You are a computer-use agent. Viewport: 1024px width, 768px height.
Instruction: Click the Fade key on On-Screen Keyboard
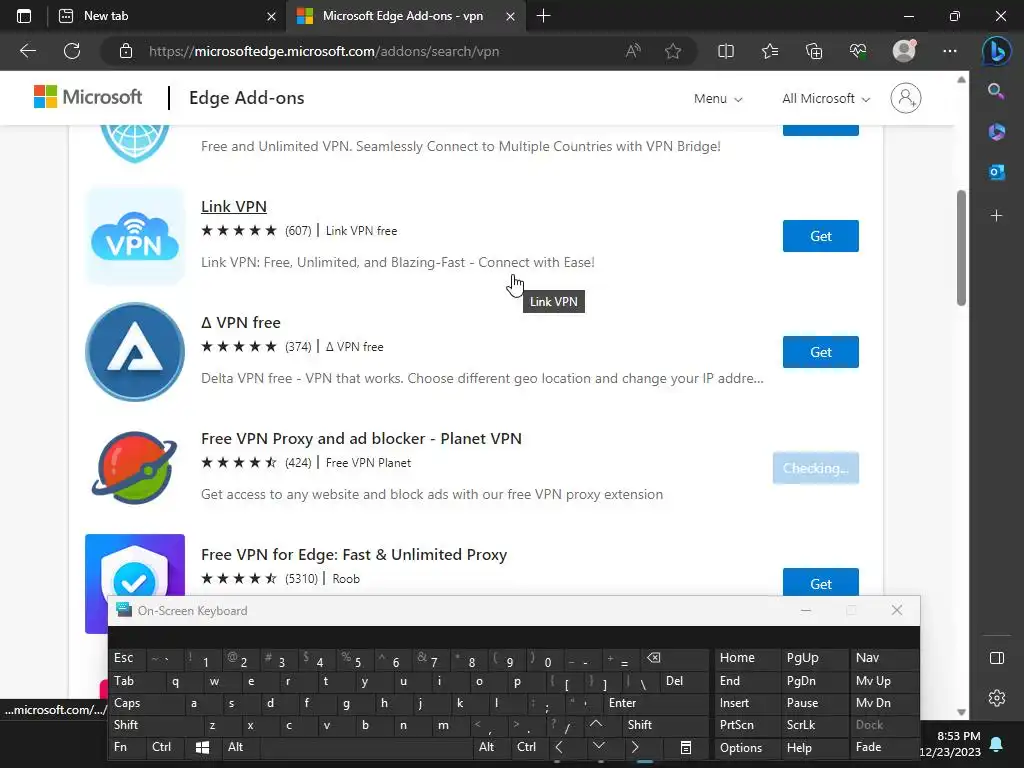tap(883, 747)
